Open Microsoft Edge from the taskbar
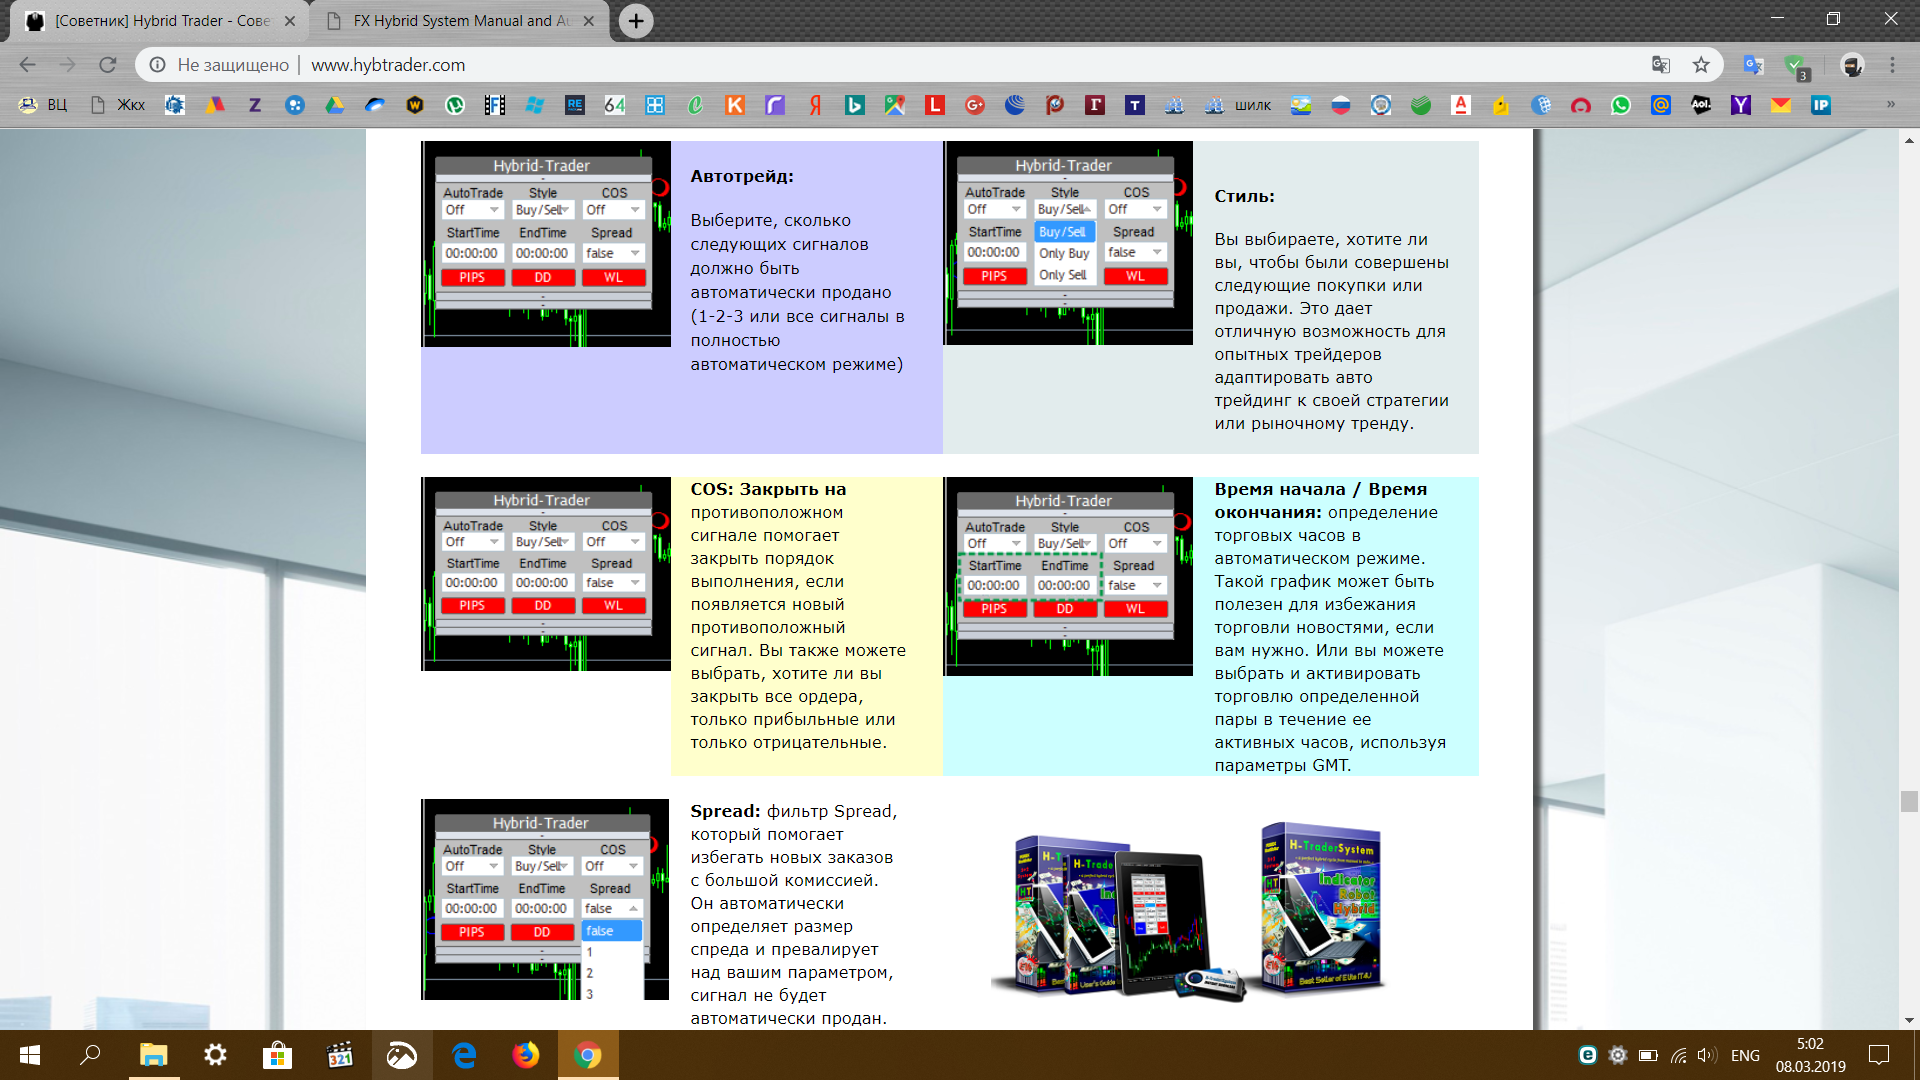 (464, 1055)
